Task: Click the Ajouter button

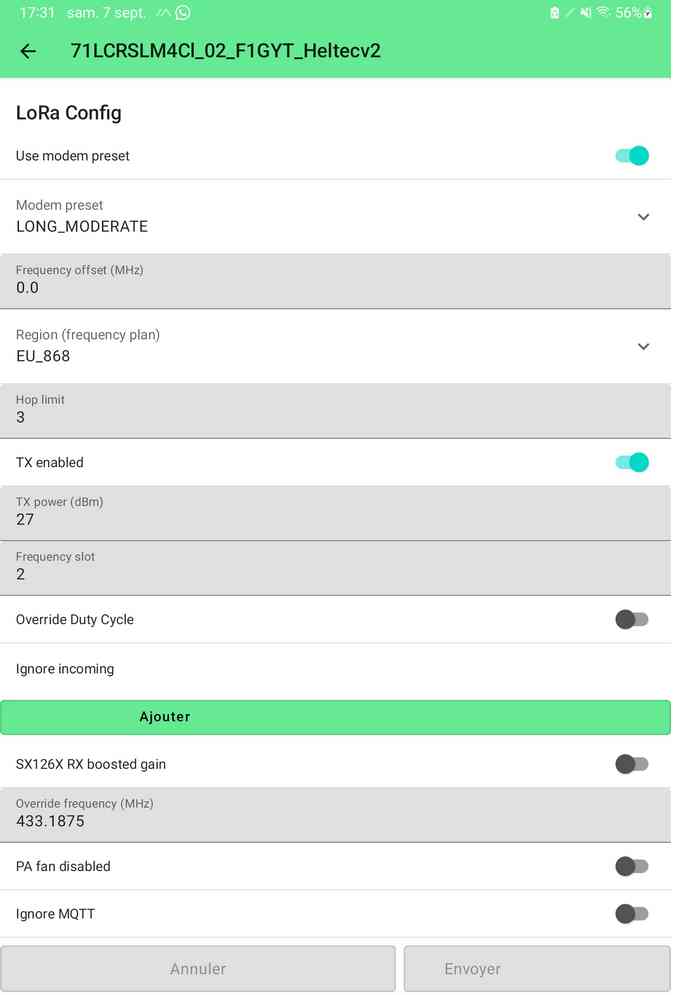Action: pyautogui.click(x=335, y=717)
